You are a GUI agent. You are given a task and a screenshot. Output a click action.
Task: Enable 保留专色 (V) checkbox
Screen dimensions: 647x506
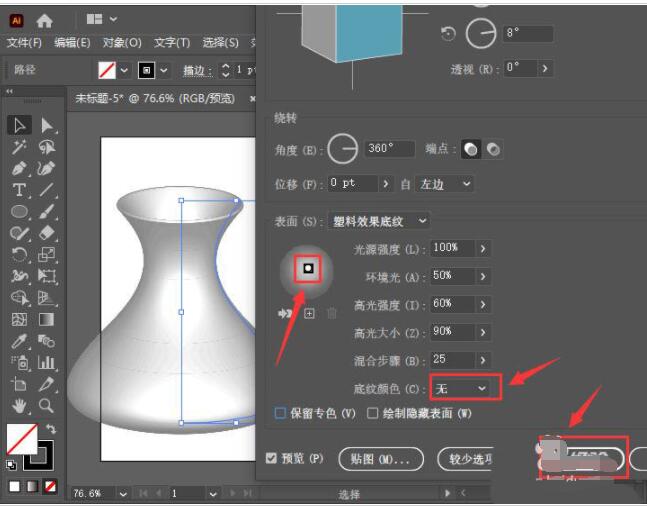280,413
